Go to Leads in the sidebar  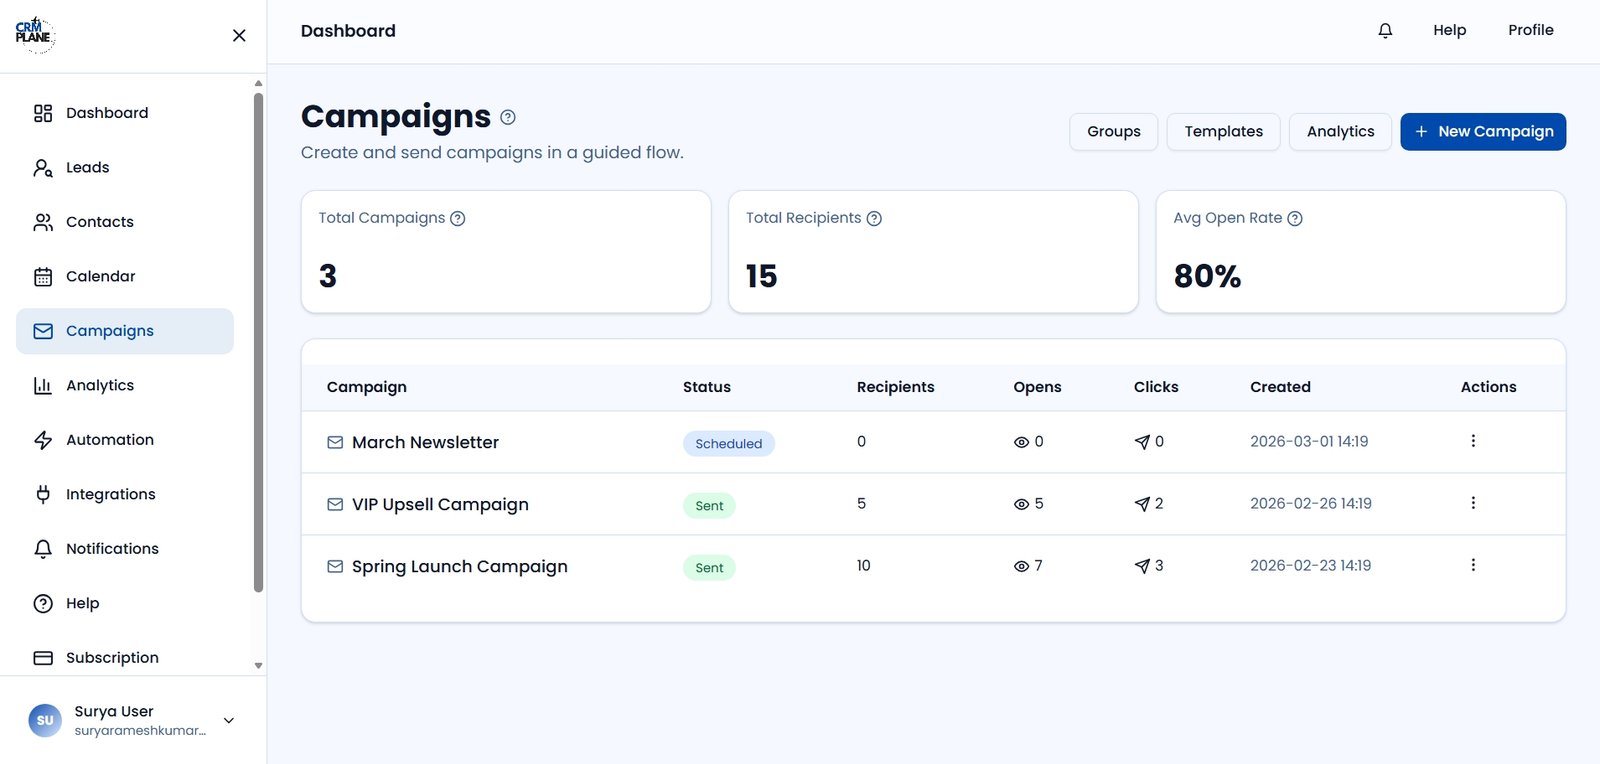click(88, 168)
